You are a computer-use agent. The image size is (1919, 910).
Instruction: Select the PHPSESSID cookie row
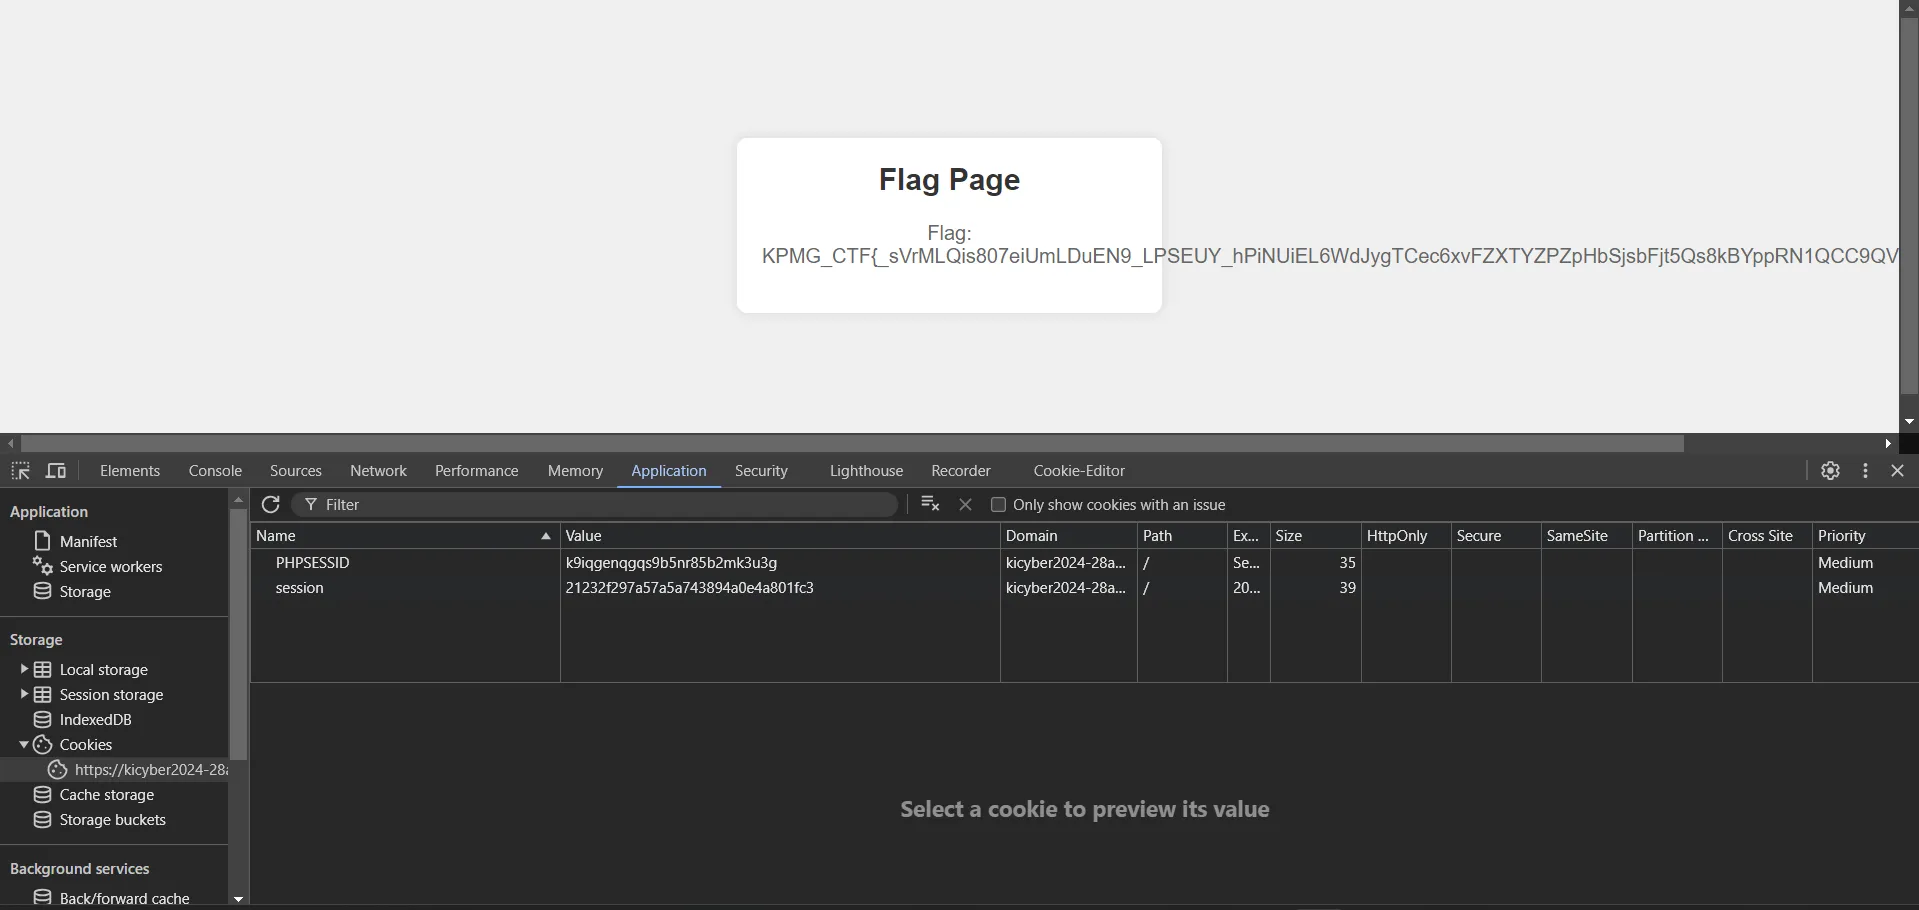coord(312,563)
